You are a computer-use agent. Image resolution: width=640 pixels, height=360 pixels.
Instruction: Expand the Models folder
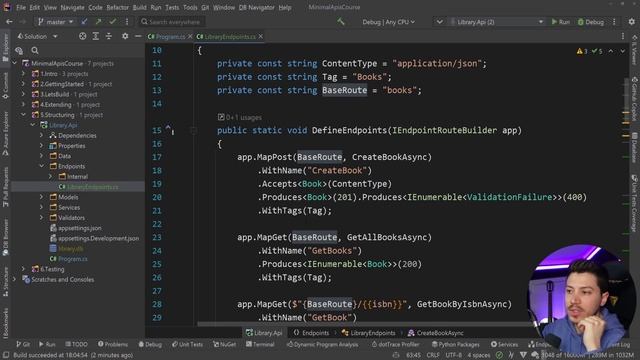[42, 197]
